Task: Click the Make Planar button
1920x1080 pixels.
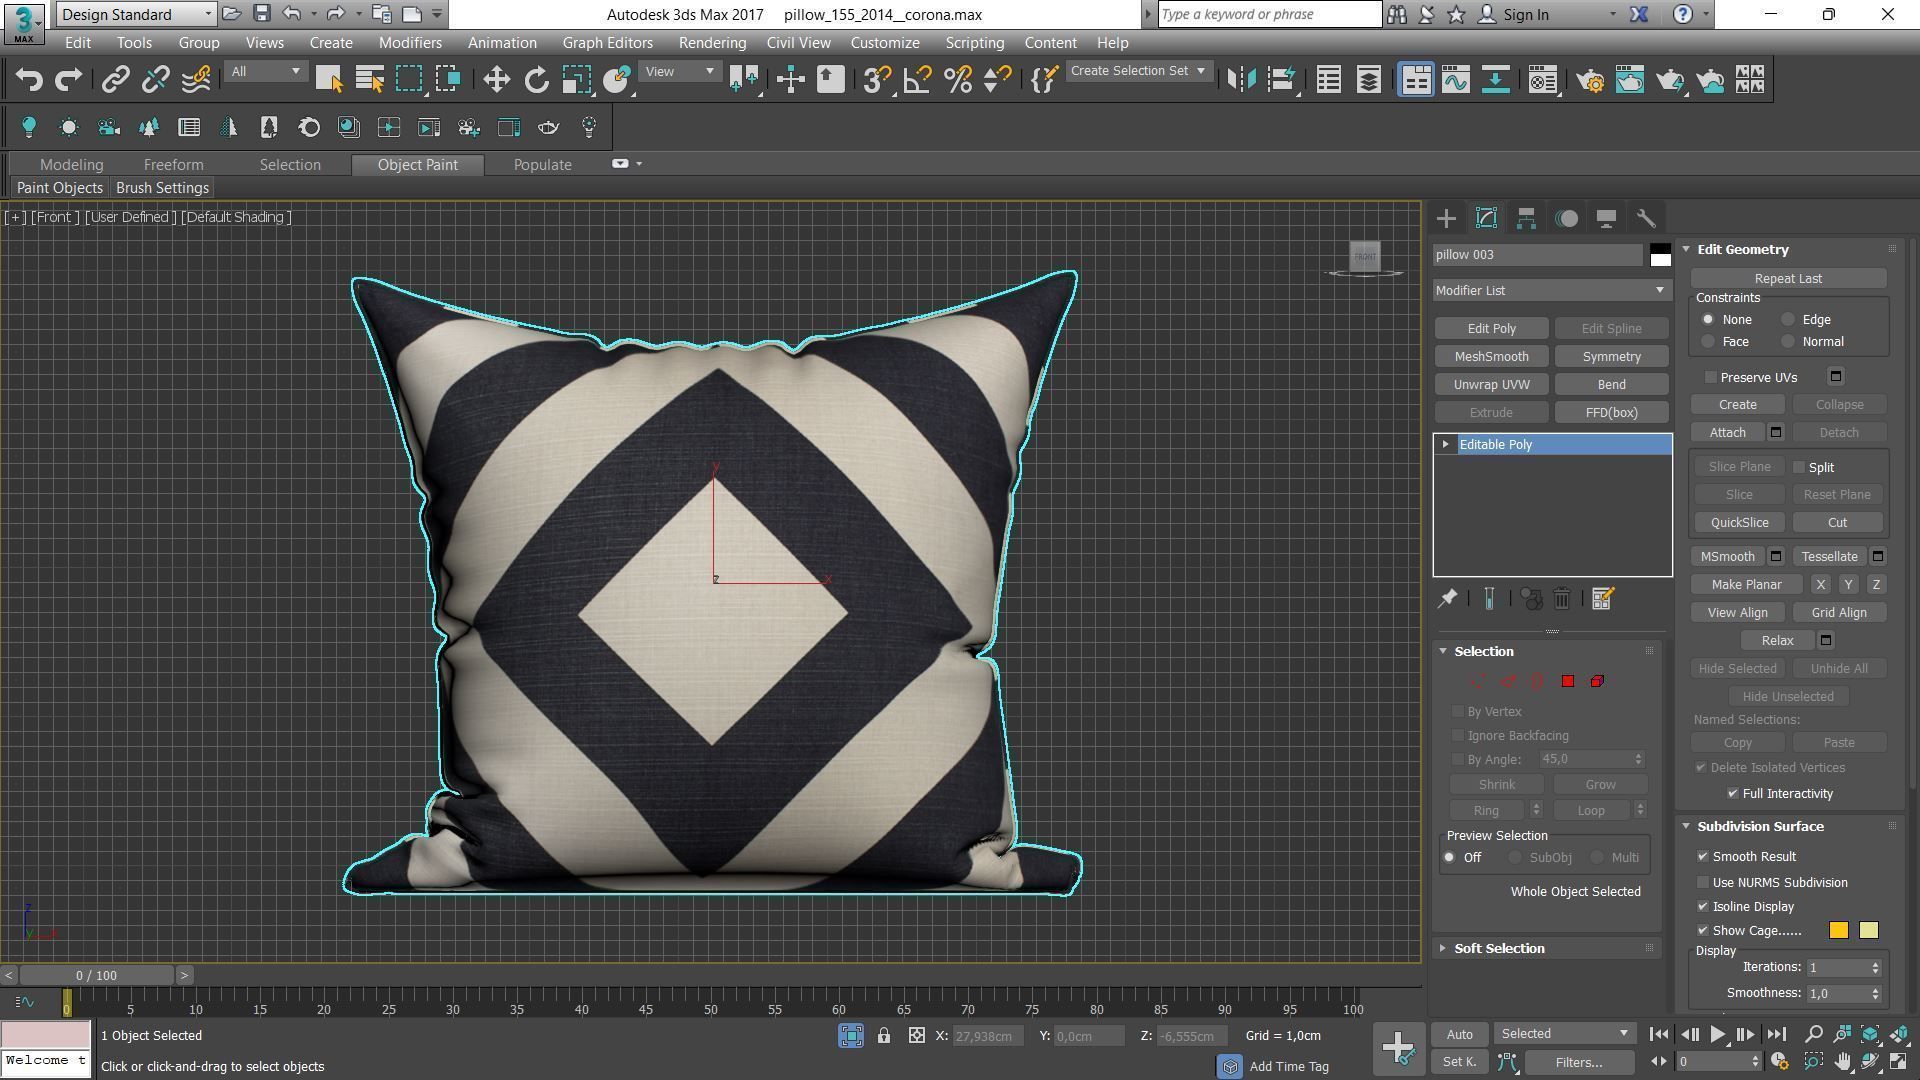Action: (x=1746, y=584)
